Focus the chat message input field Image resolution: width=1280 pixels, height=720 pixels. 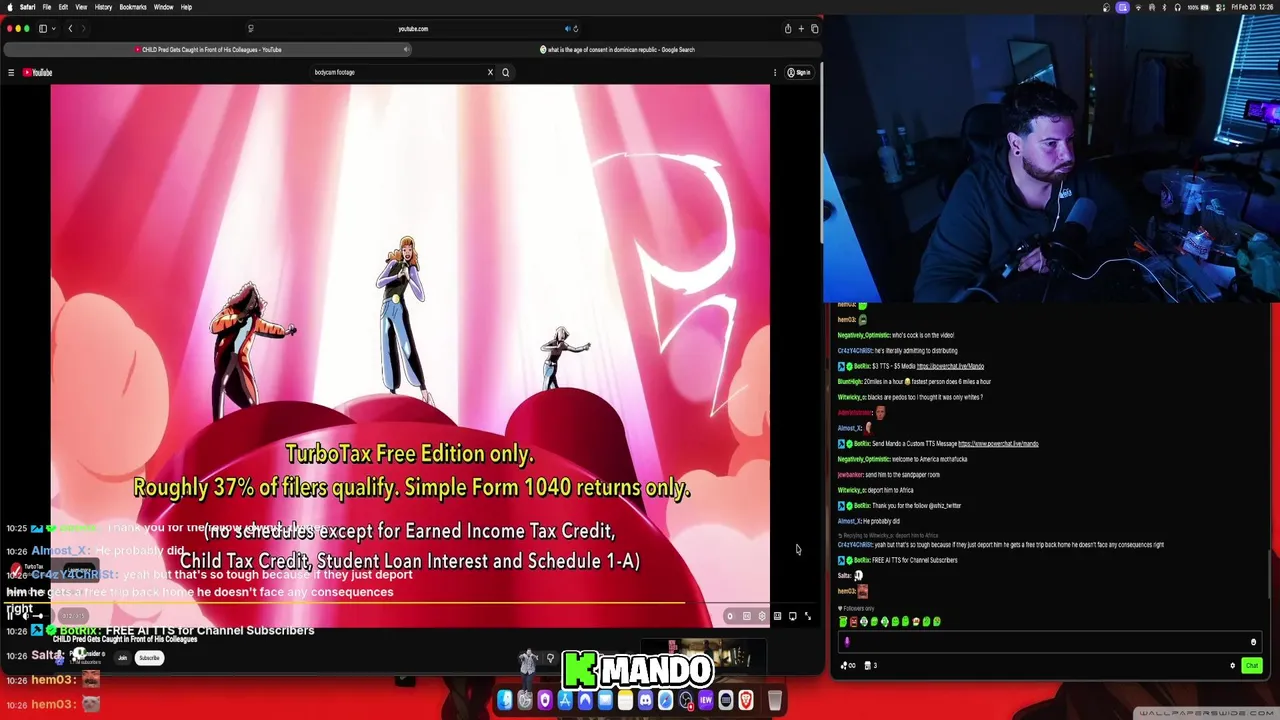tap(1050, 642)
